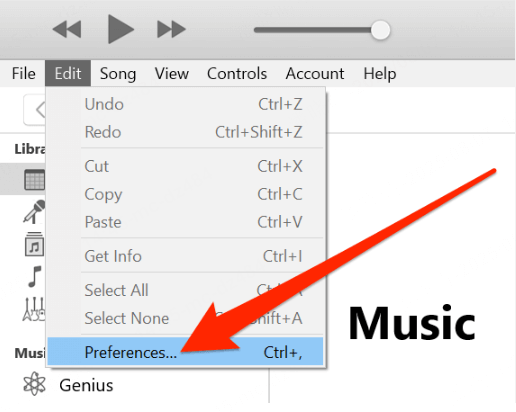
Task: Open Albums icon in sidebar
Action: coord(34,244)
